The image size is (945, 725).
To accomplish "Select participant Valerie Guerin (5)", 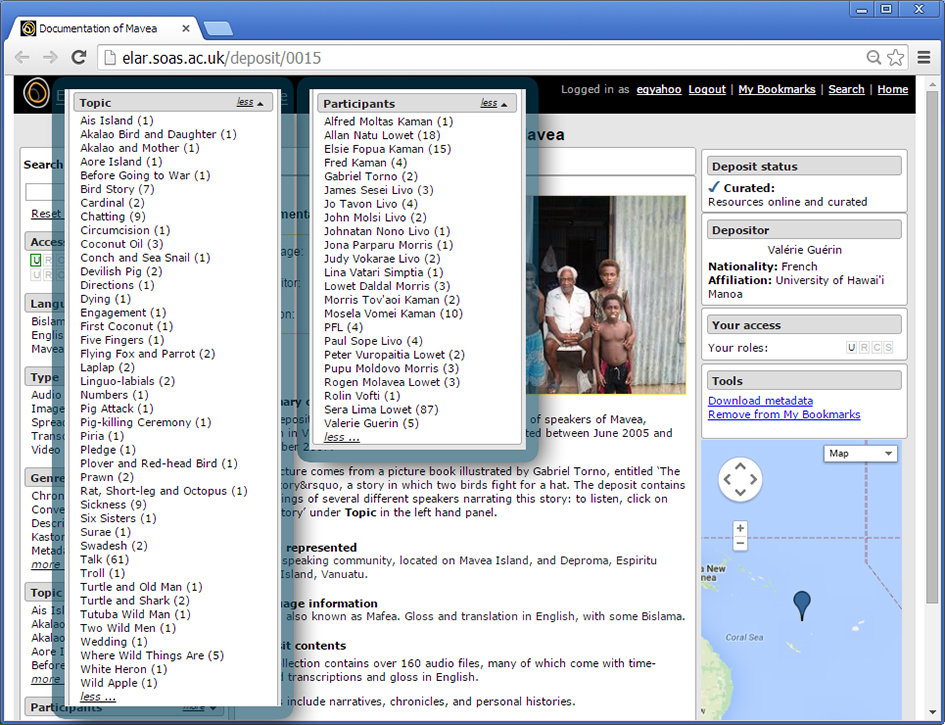I will (x=371, y=423).
